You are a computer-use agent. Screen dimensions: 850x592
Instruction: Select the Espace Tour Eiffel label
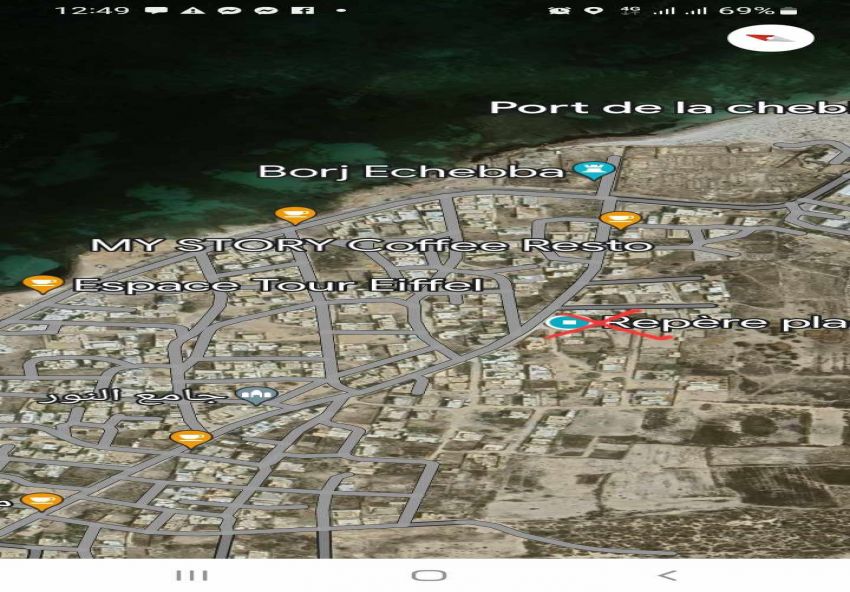click(x=278, y=285)
